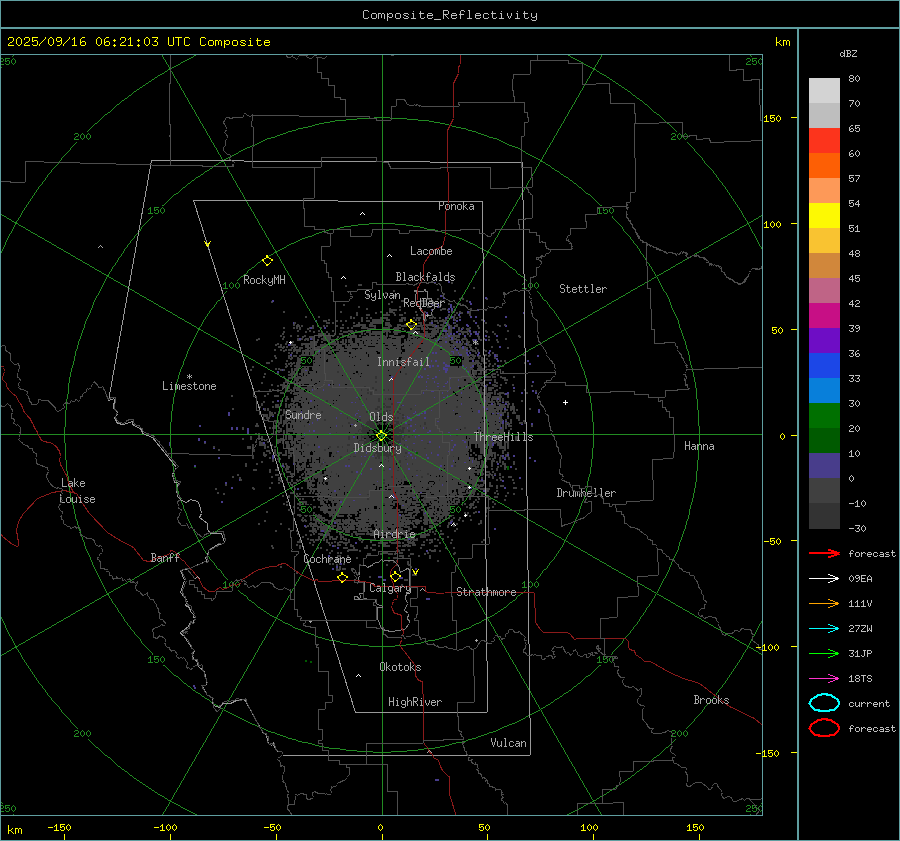Click the '18TS' legend text
Viewport: 900px width, 841px height.
tap(860, 679)
